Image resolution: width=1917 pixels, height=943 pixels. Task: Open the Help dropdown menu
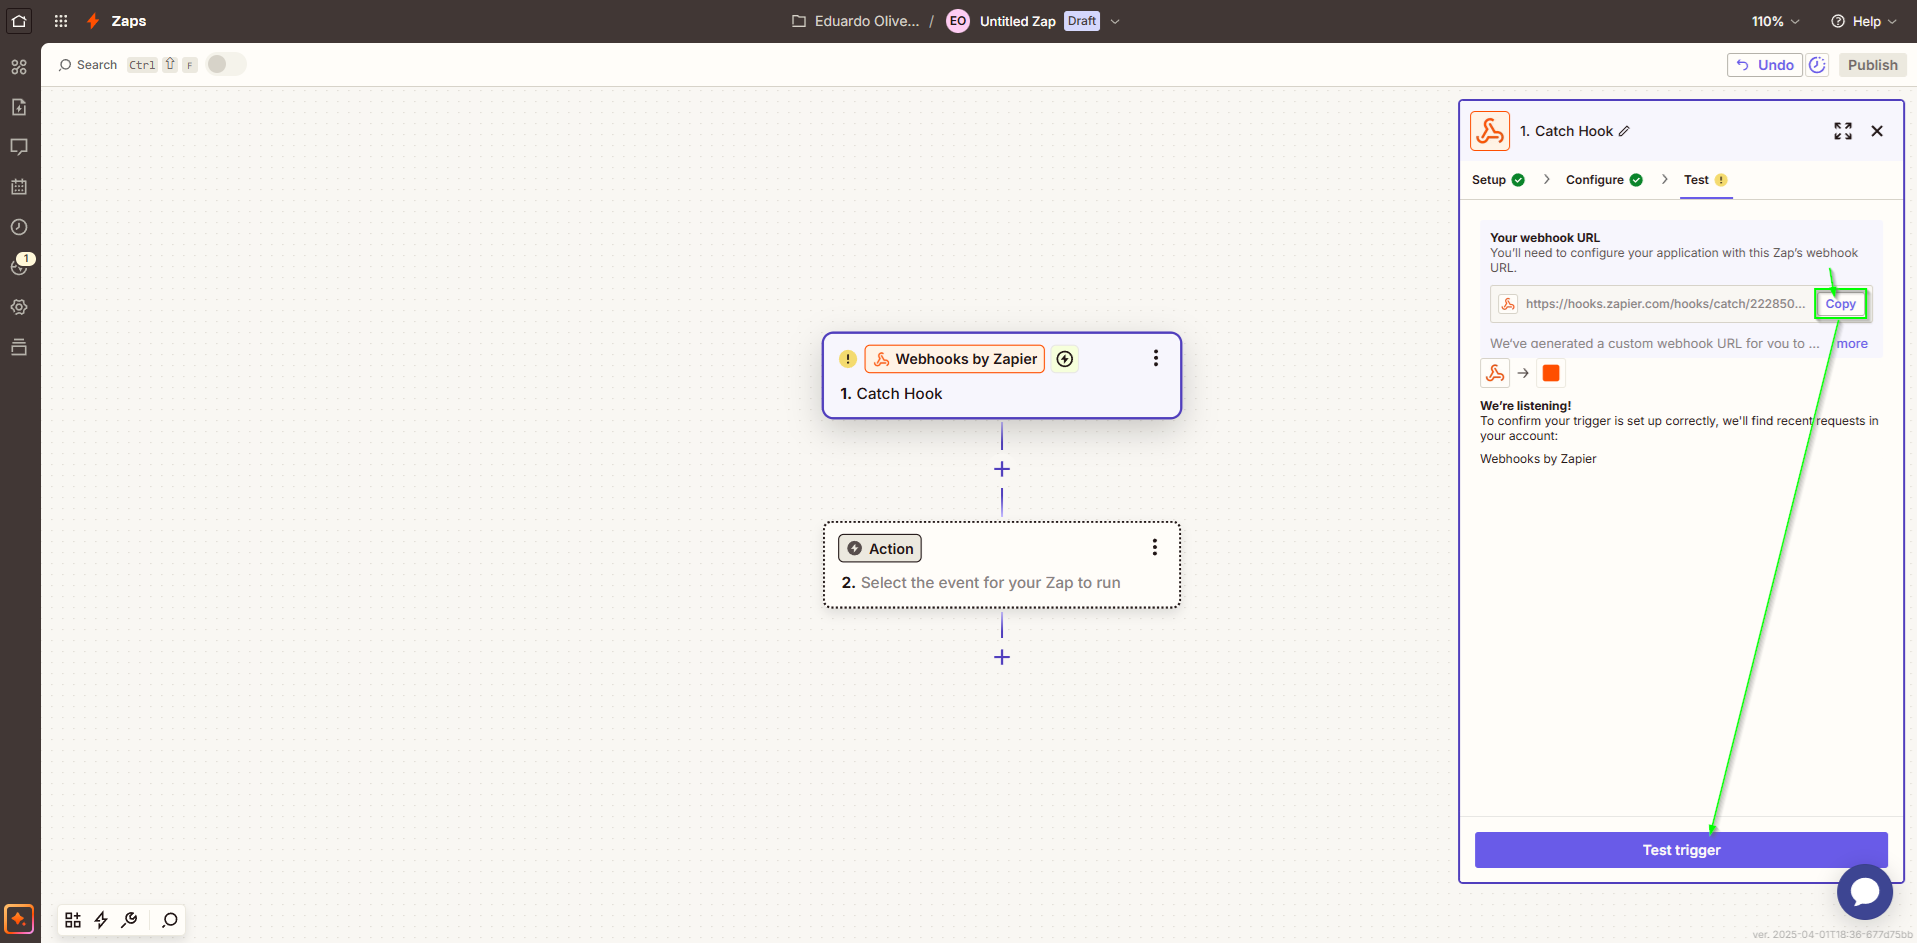pos(1864,21)
